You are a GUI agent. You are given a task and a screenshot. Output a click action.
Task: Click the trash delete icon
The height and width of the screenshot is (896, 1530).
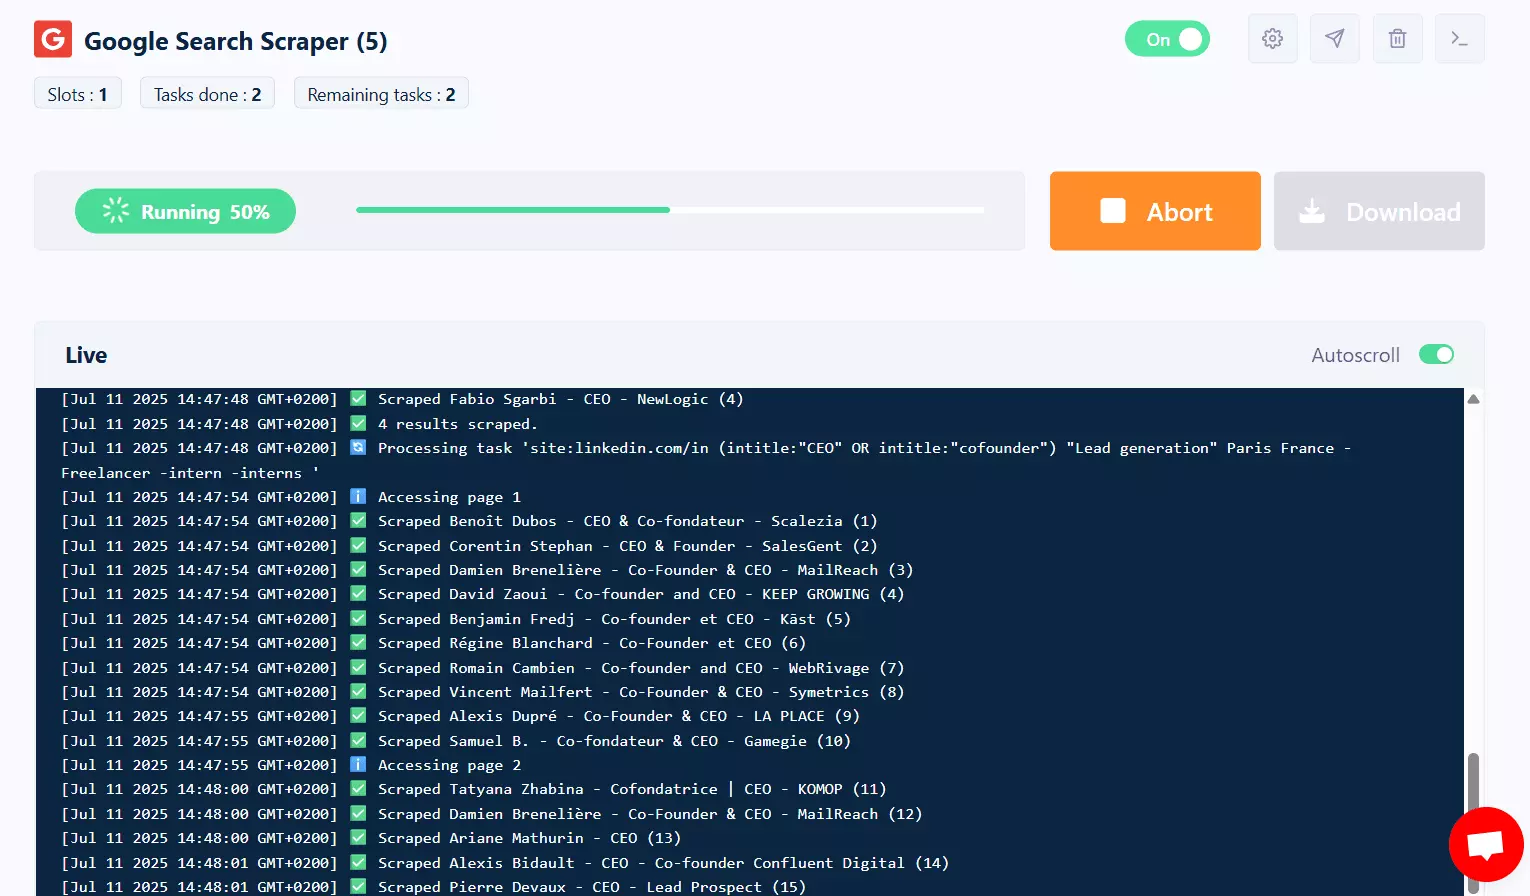(x=1397, y=38)
